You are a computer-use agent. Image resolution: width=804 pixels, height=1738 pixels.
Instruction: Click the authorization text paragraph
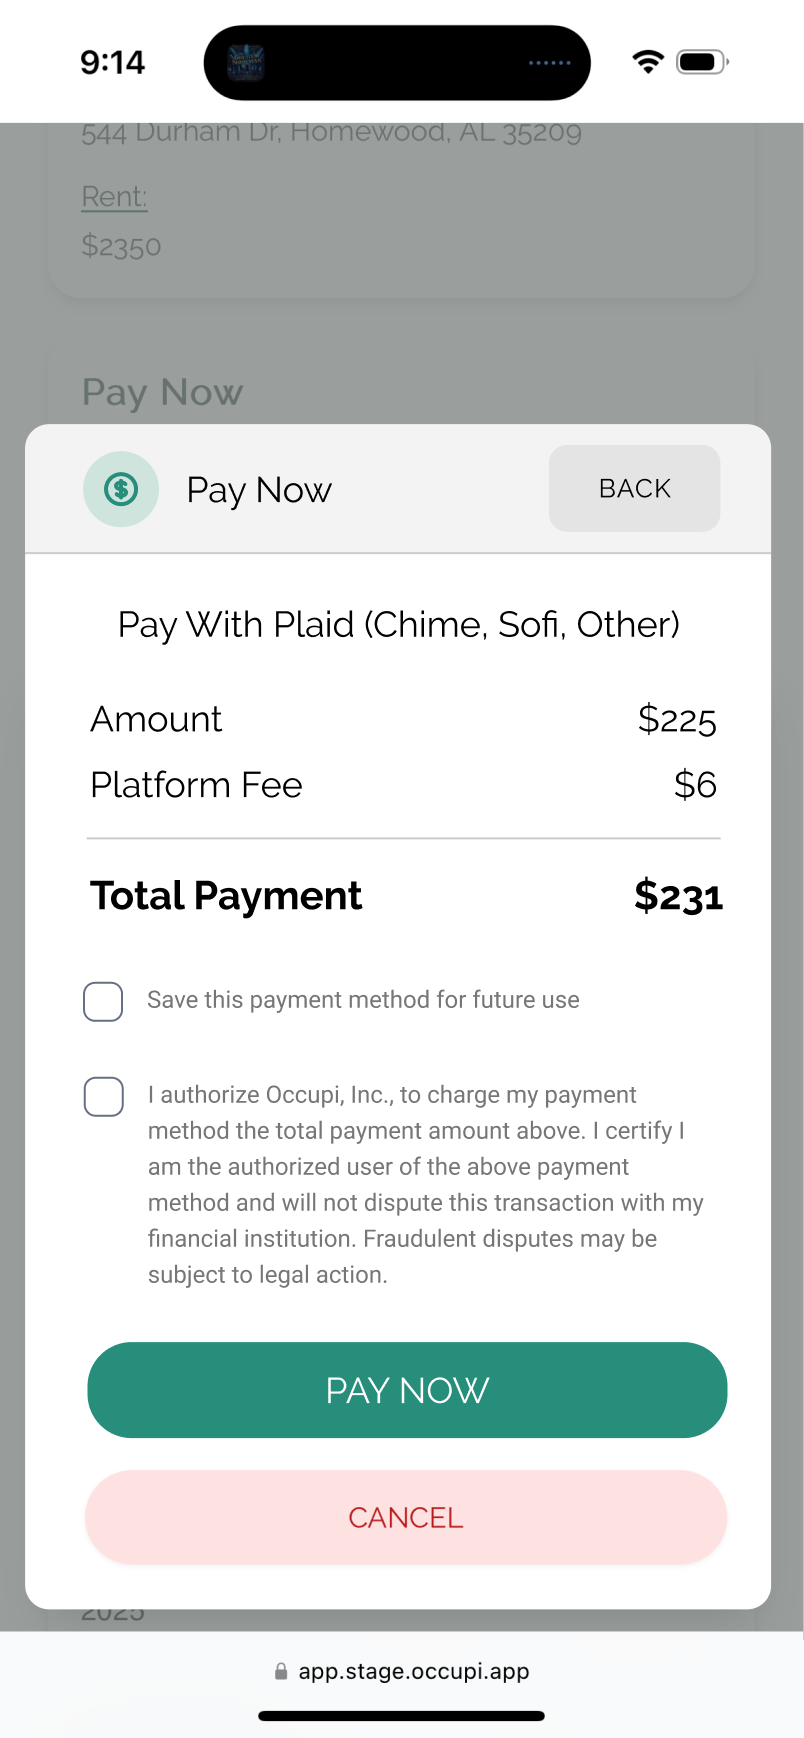(426, 1185)
